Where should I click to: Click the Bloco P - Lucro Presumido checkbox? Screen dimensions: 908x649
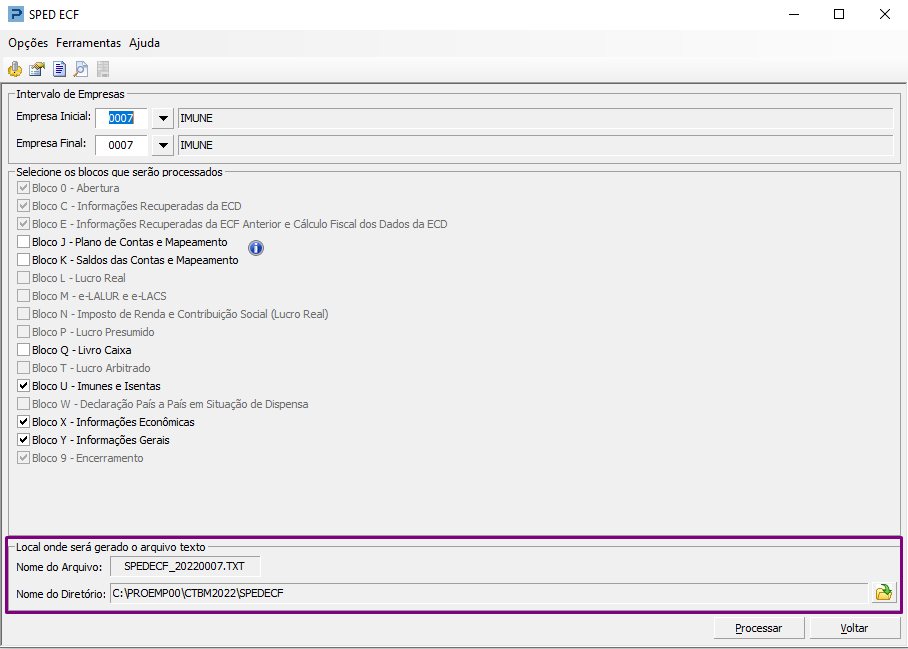tap(23, 332)
